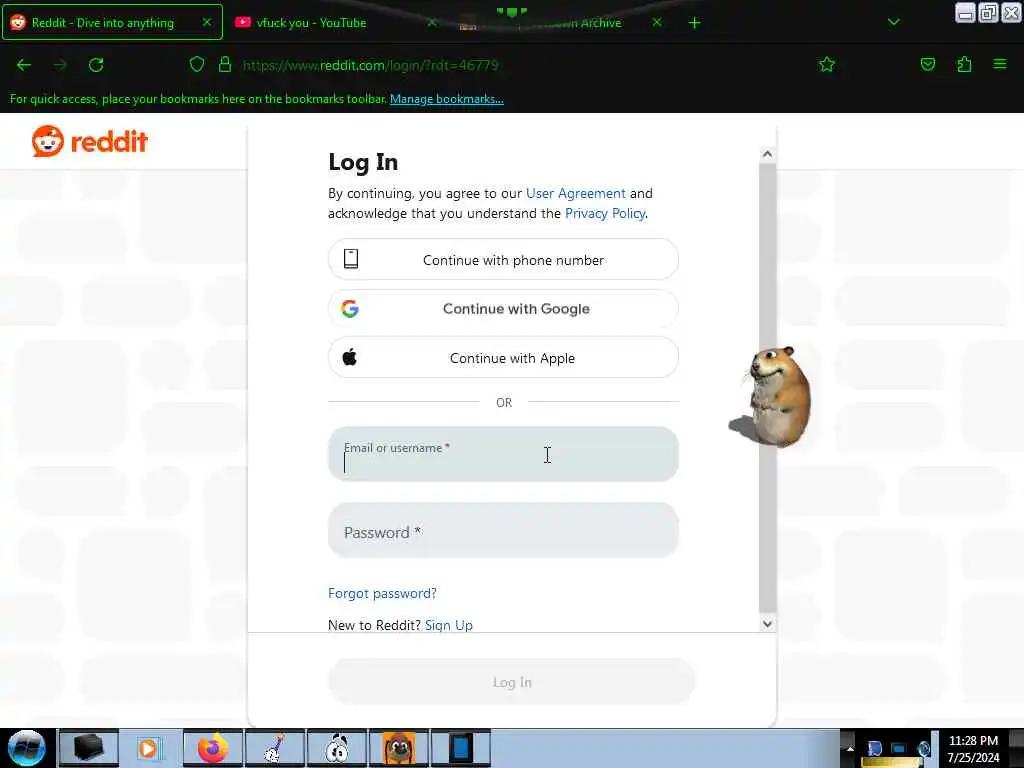1024x768 pixels.
Task: Click the Reddit logo in header
Action: 90,141
